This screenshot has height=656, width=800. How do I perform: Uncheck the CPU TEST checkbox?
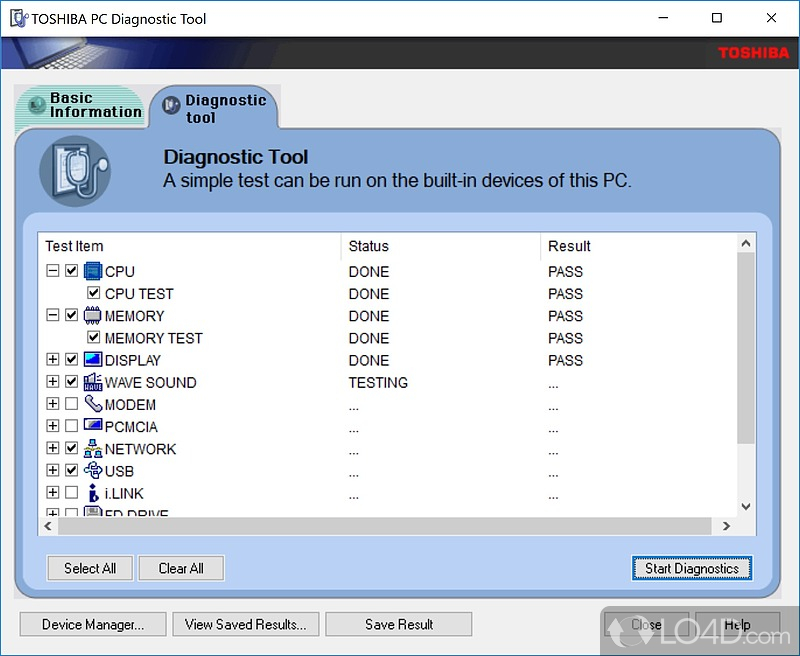(x=93, y=294)
